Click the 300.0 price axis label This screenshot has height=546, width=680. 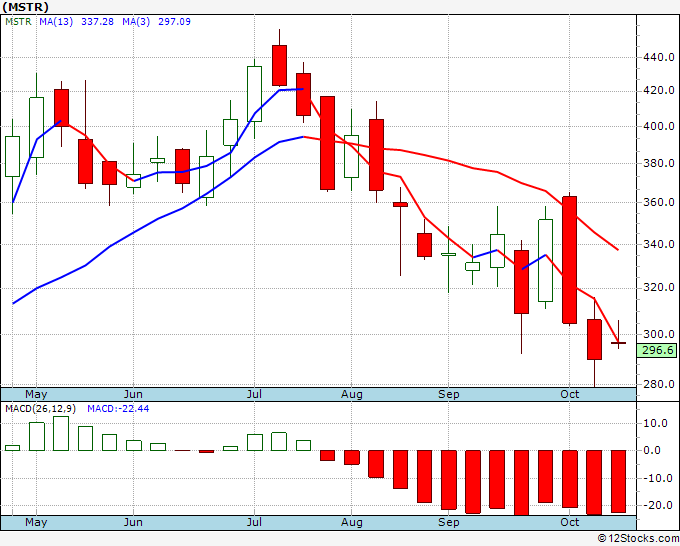point(659,334)
